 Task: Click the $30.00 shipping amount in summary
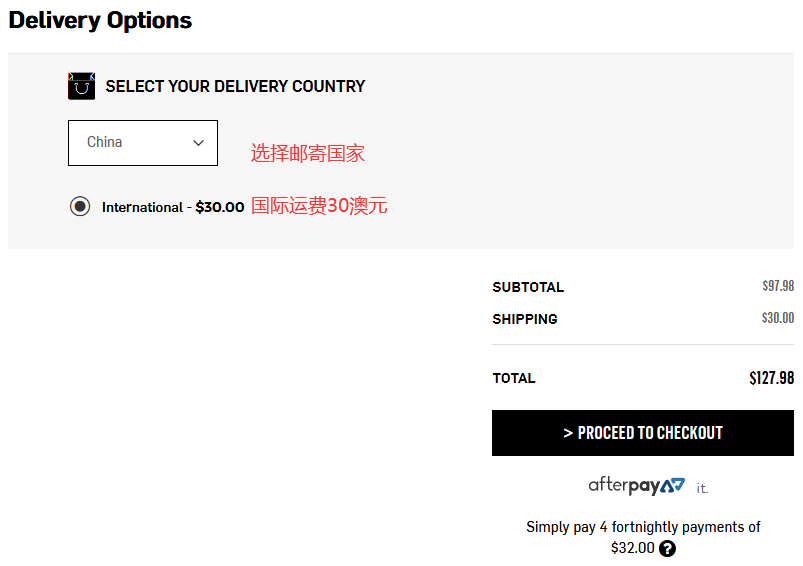[x=777, y=318]
